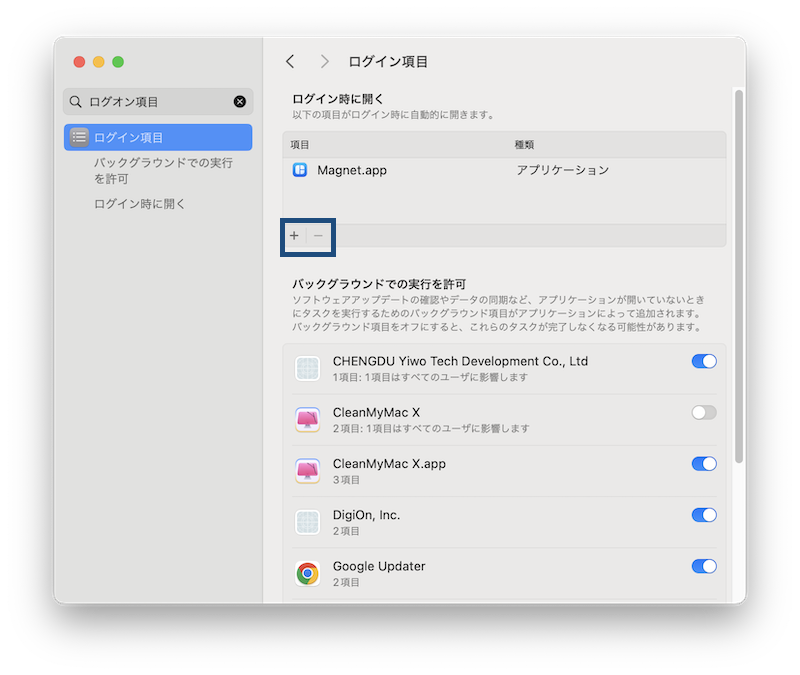The image size is (800, 675).
Task: Click the CleanMyMac X app icon
Action: (x=308, y=419)
